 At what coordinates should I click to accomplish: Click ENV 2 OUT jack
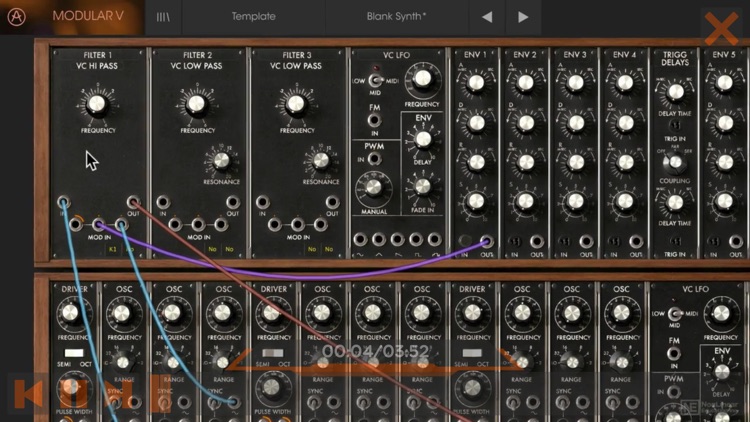(537, 241)
